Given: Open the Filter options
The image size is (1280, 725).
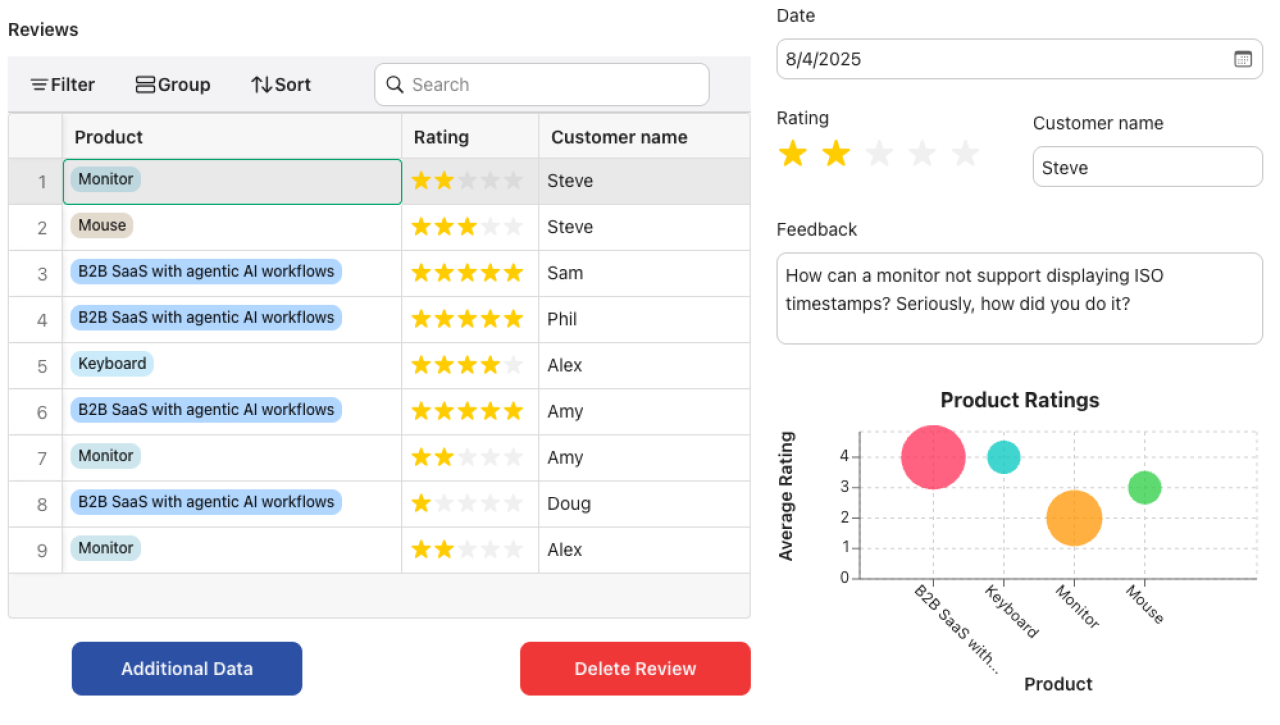Looking at the screenshot, I should click(63, 85).
